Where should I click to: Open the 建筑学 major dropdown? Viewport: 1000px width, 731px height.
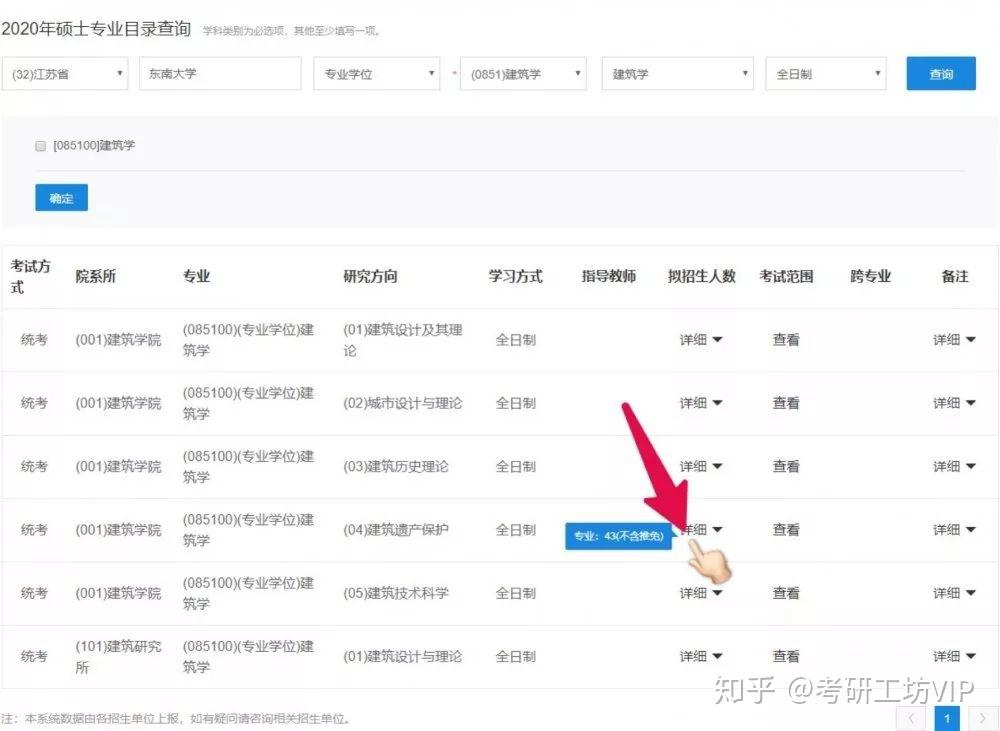pyautogui.click(x=677, y=74)
